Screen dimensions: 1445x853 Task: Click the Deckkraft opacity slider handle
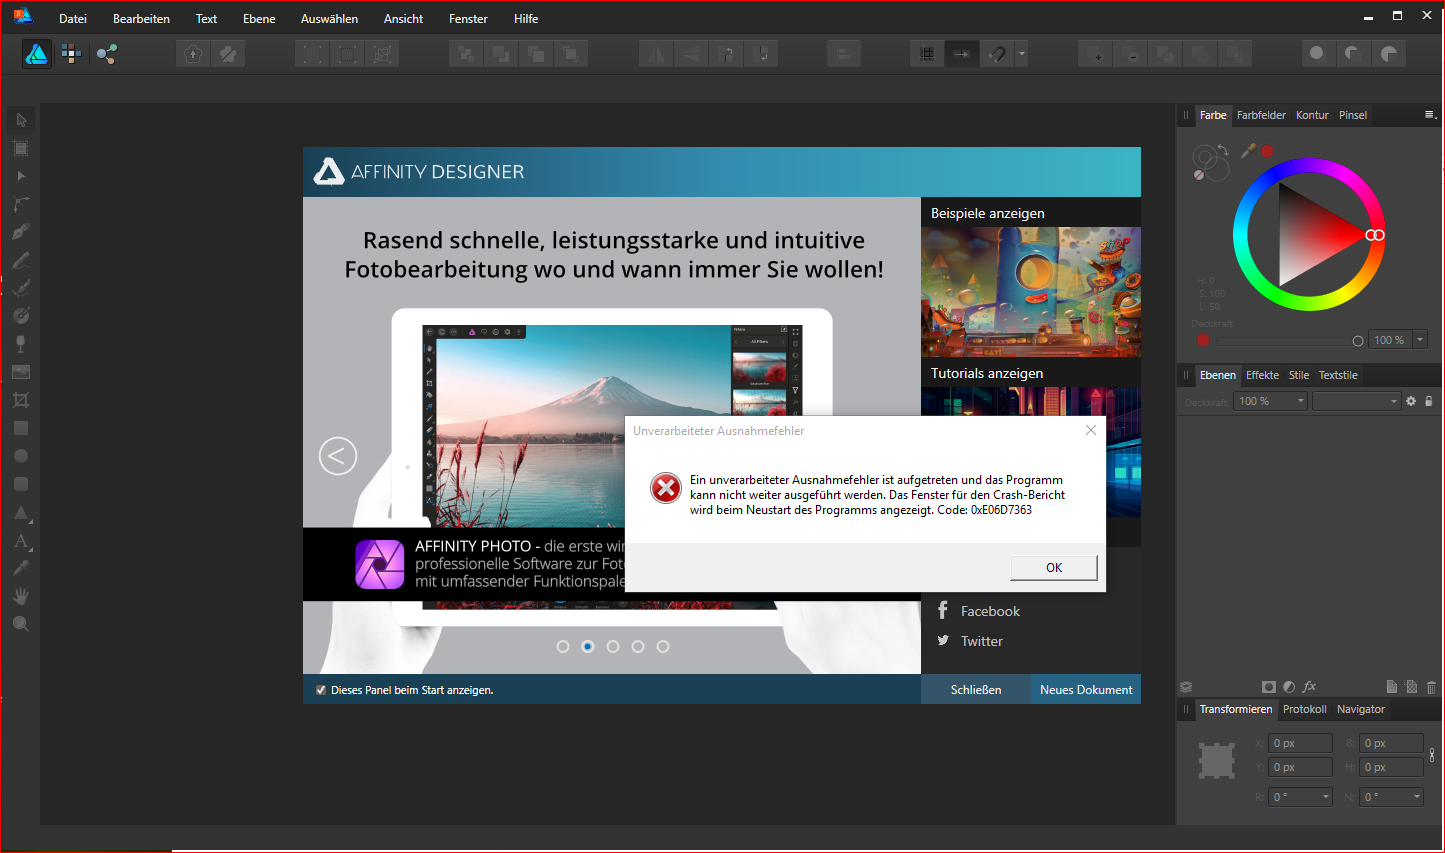1357,341
